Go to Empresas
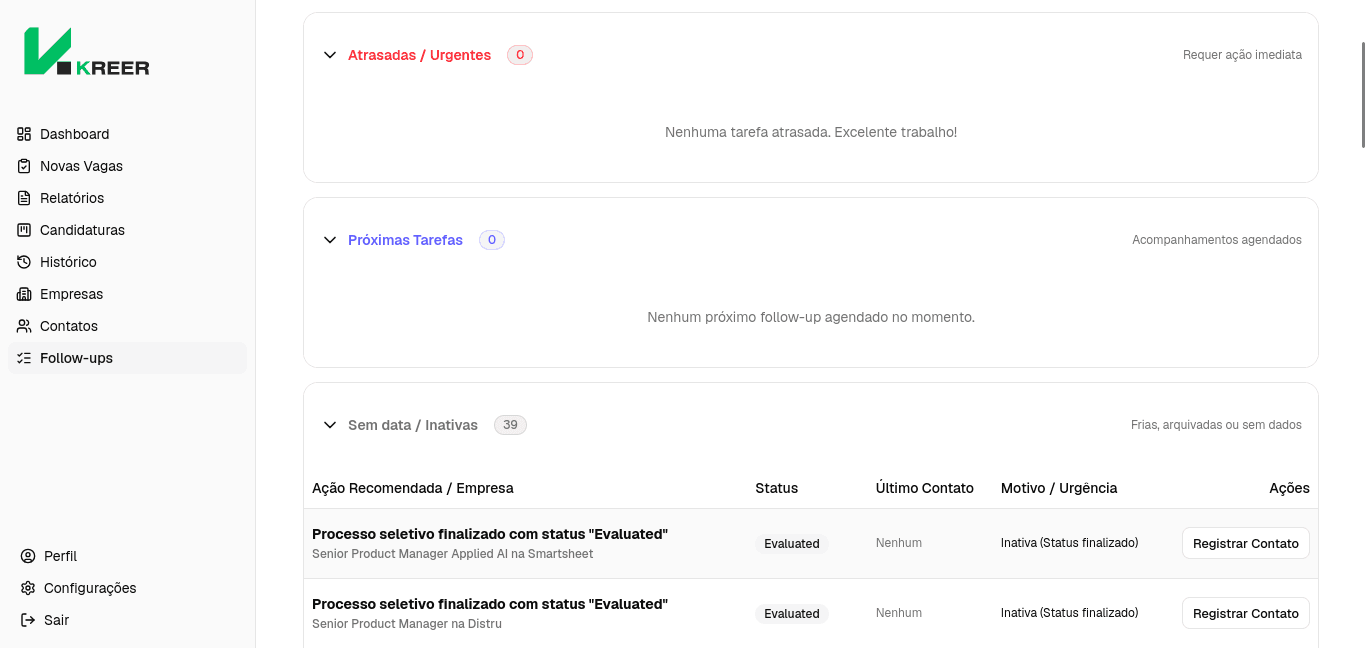The width and height of the screenshot is (1366, 648). pyautogui.click(x=127, y=294)
